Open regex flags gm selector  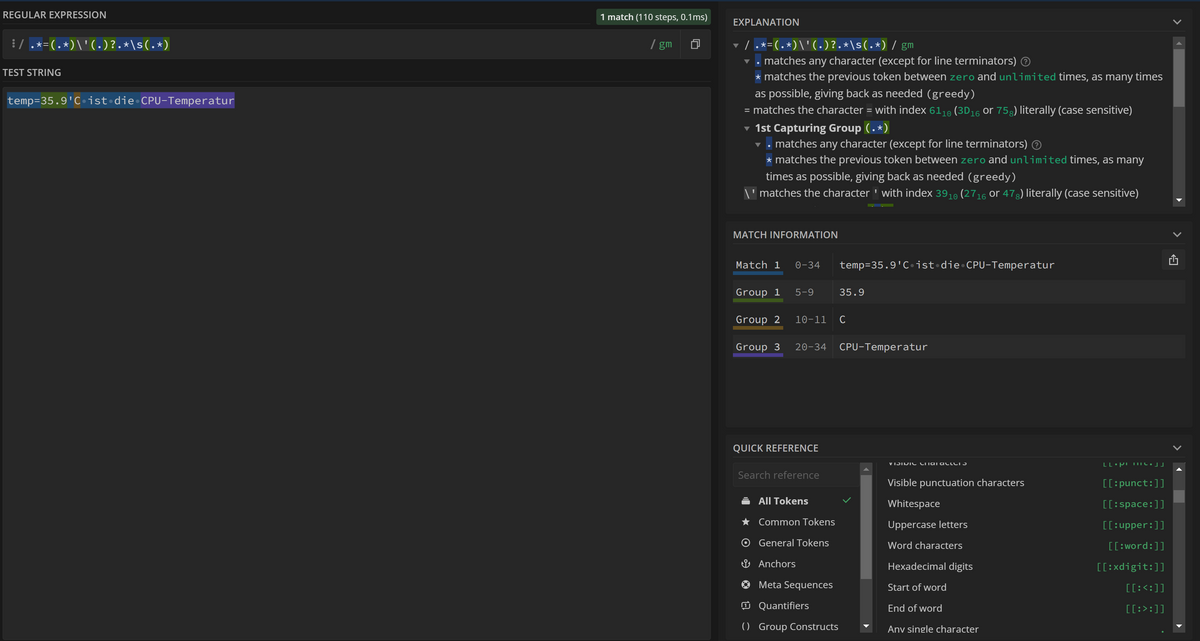(x=661, y=45)
